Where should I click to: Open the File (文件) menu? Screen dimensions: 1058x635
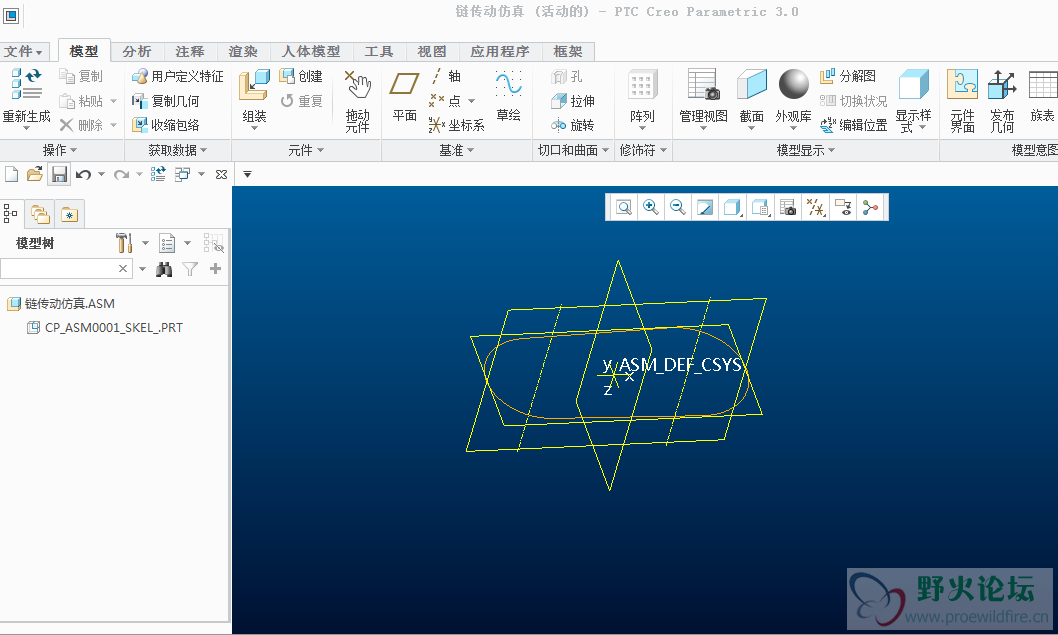coord(23,51)
